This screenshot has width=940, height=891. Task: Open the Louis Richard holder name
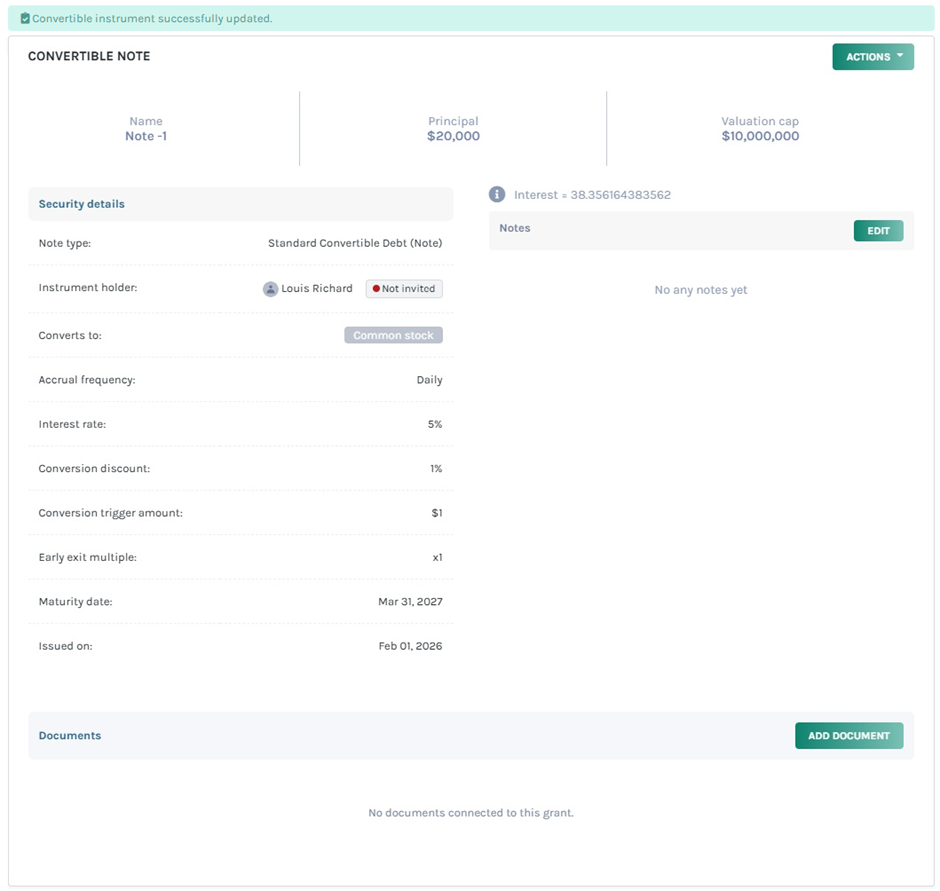click(317, 289)
